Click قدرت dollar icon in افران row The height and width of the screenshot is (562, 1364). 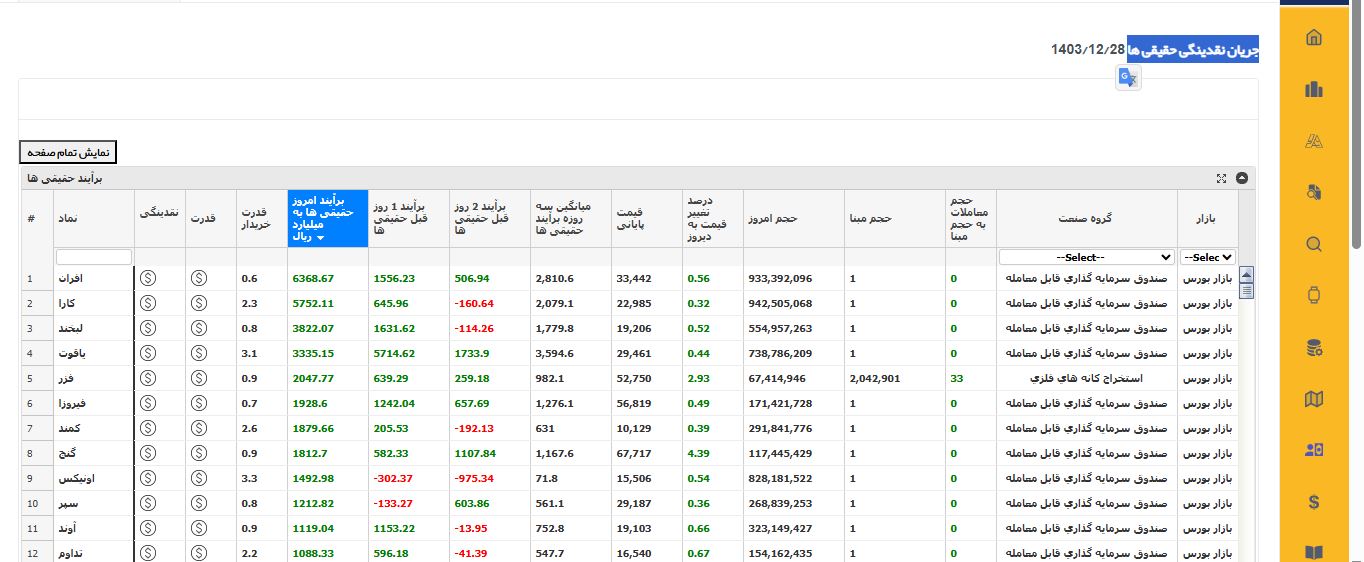(x=198, y=278)
